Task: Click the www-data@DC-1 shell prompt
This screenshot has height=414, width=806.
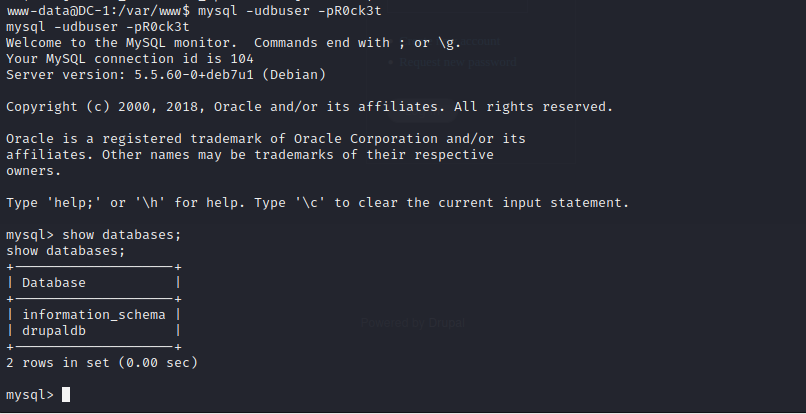Action: coord(48,9)
